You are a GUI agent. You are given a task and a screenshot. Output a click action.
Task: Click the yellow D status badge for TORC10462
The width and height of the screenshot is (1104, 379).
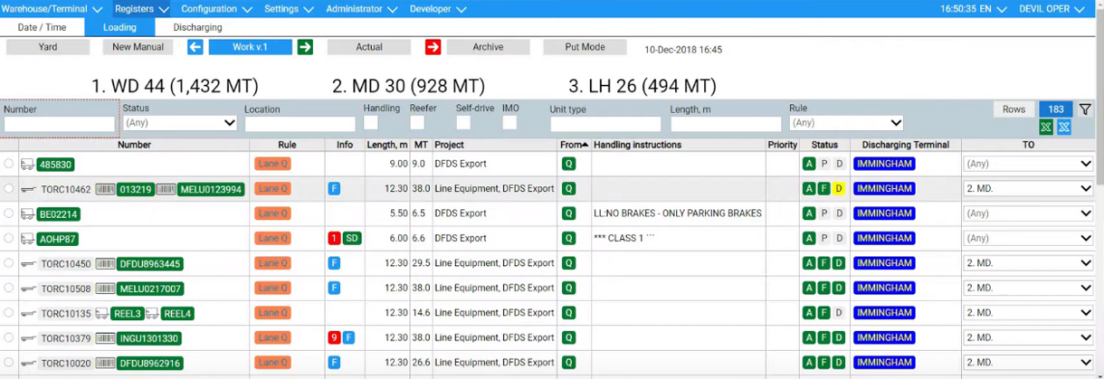point(839,189)
